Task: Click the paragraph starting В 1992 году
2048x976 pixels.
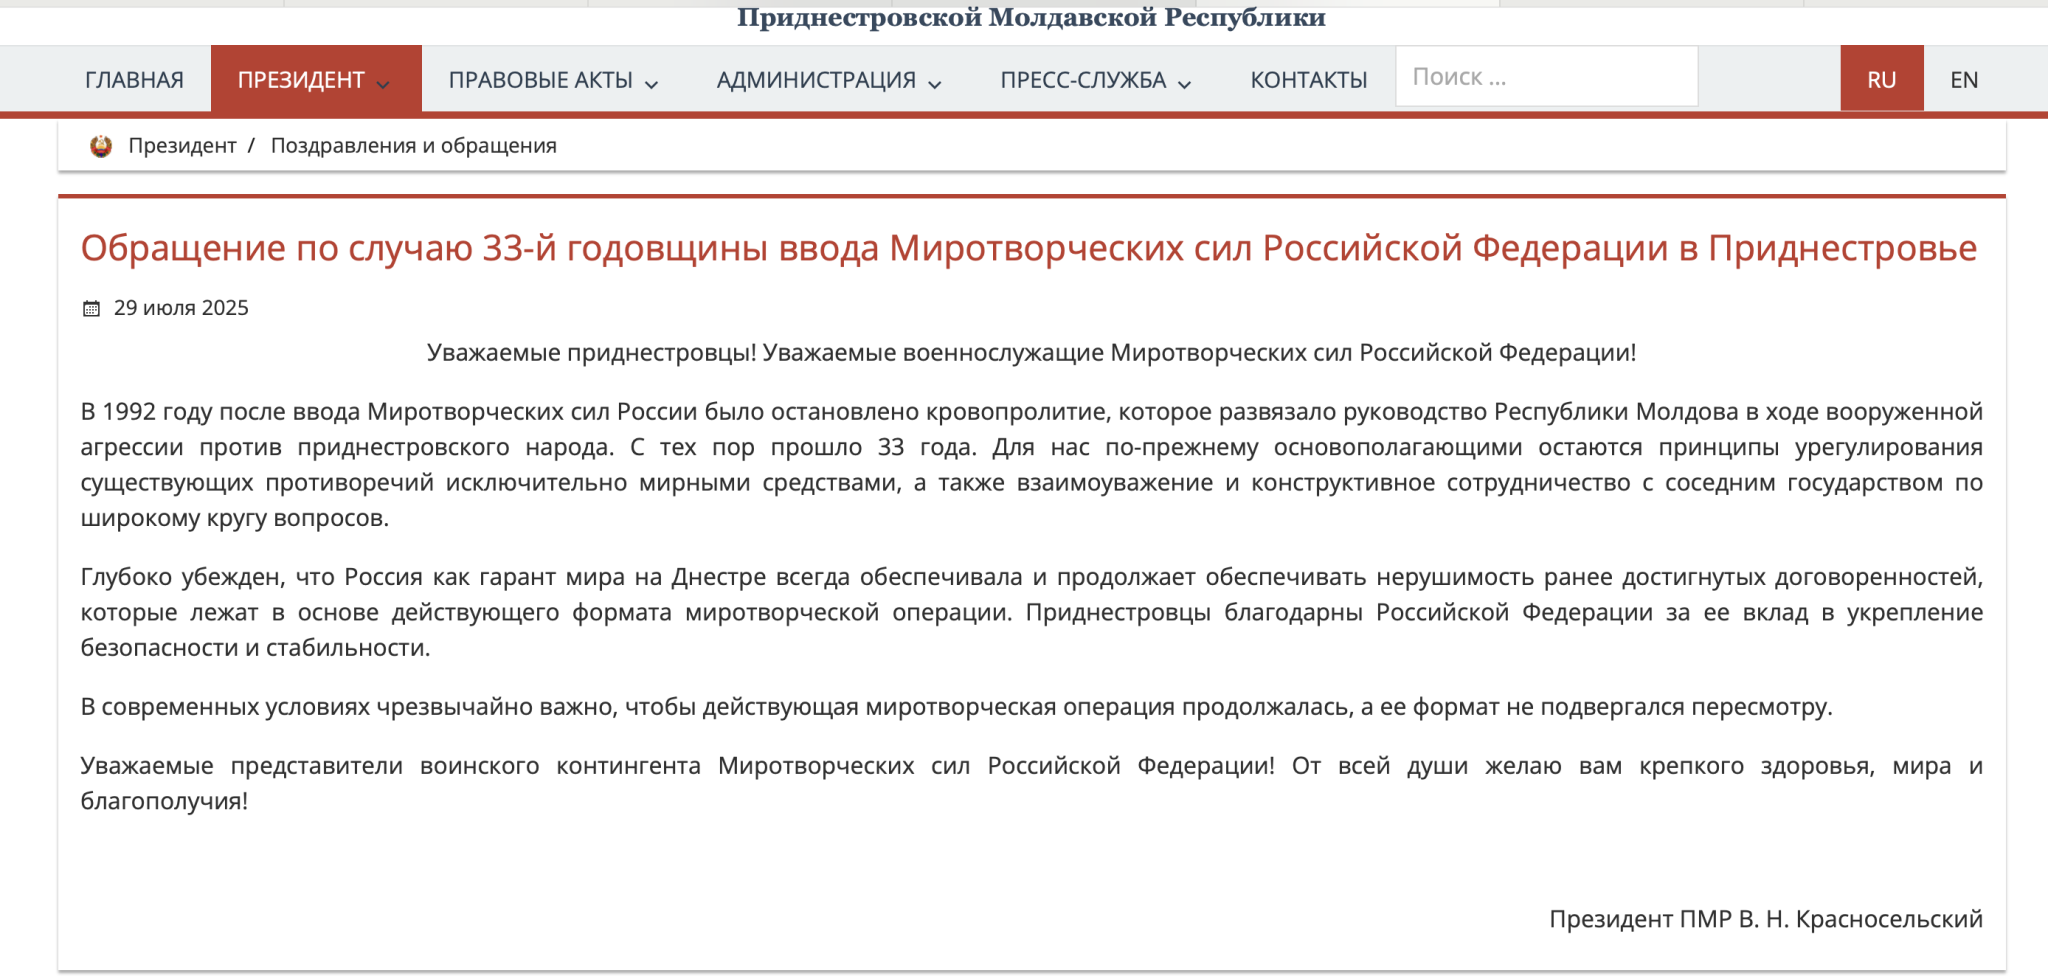Action: (x=1032, y=465)
